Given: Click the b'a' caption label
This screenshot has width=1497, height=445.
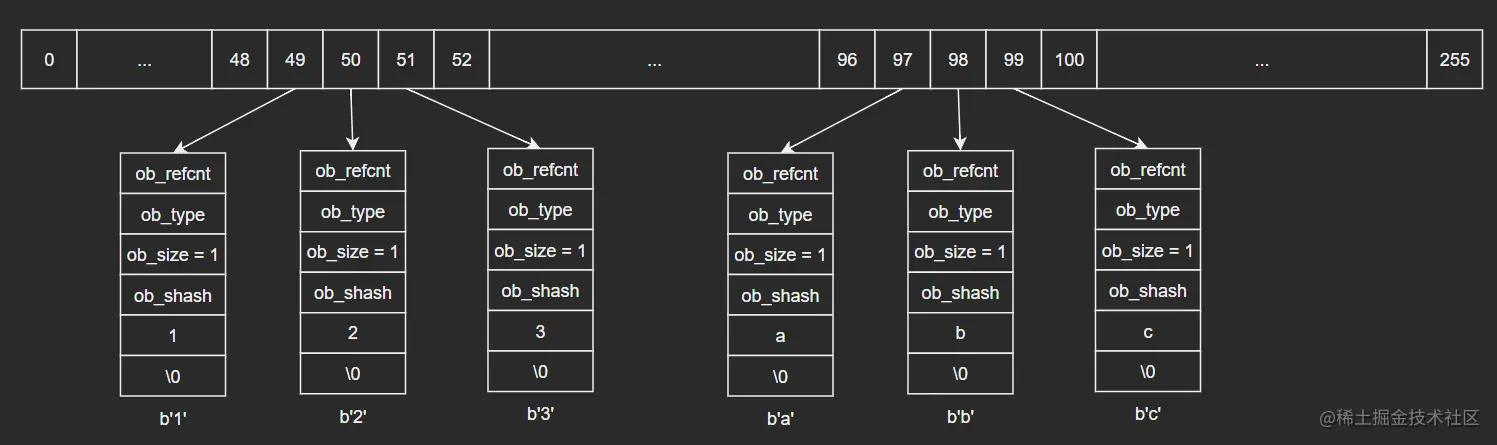Looking at the screenshot, I should [780, 419].
